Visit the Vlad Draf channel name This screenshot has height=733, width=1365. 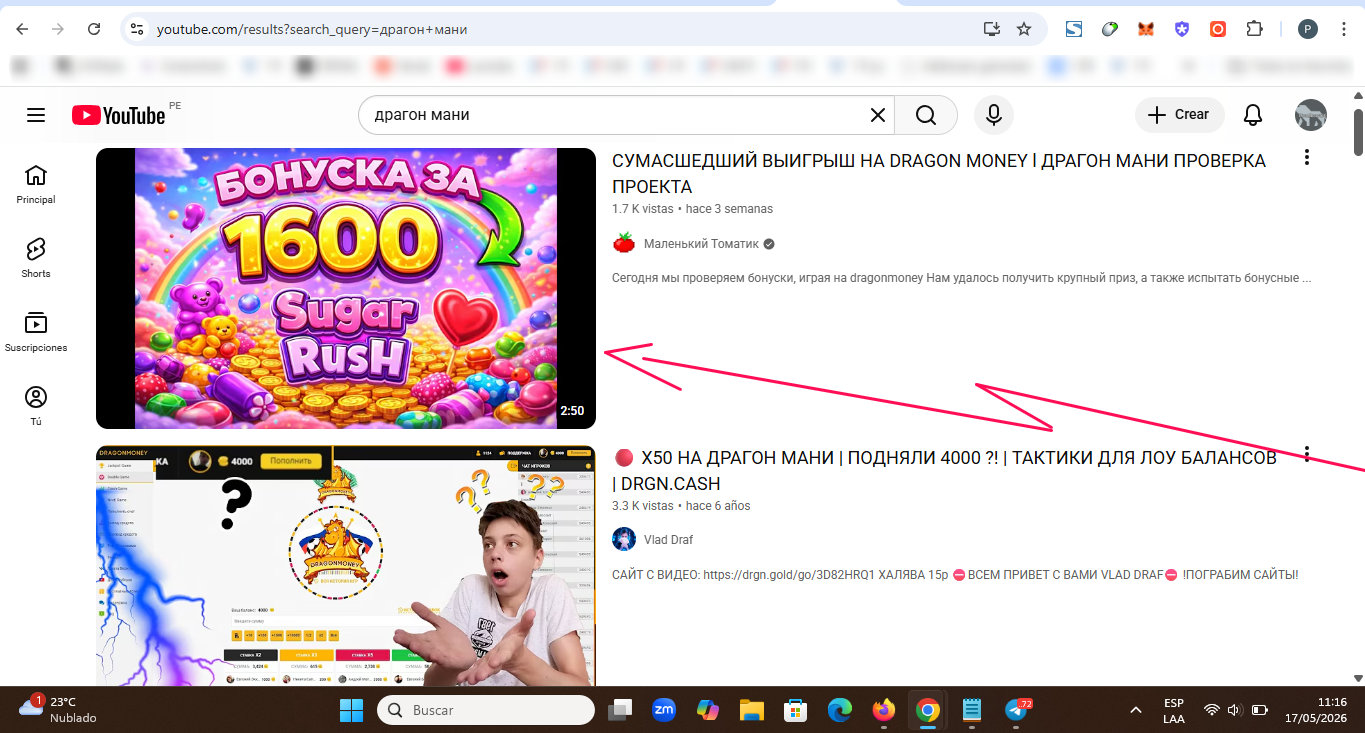click(x=668, y=539)
